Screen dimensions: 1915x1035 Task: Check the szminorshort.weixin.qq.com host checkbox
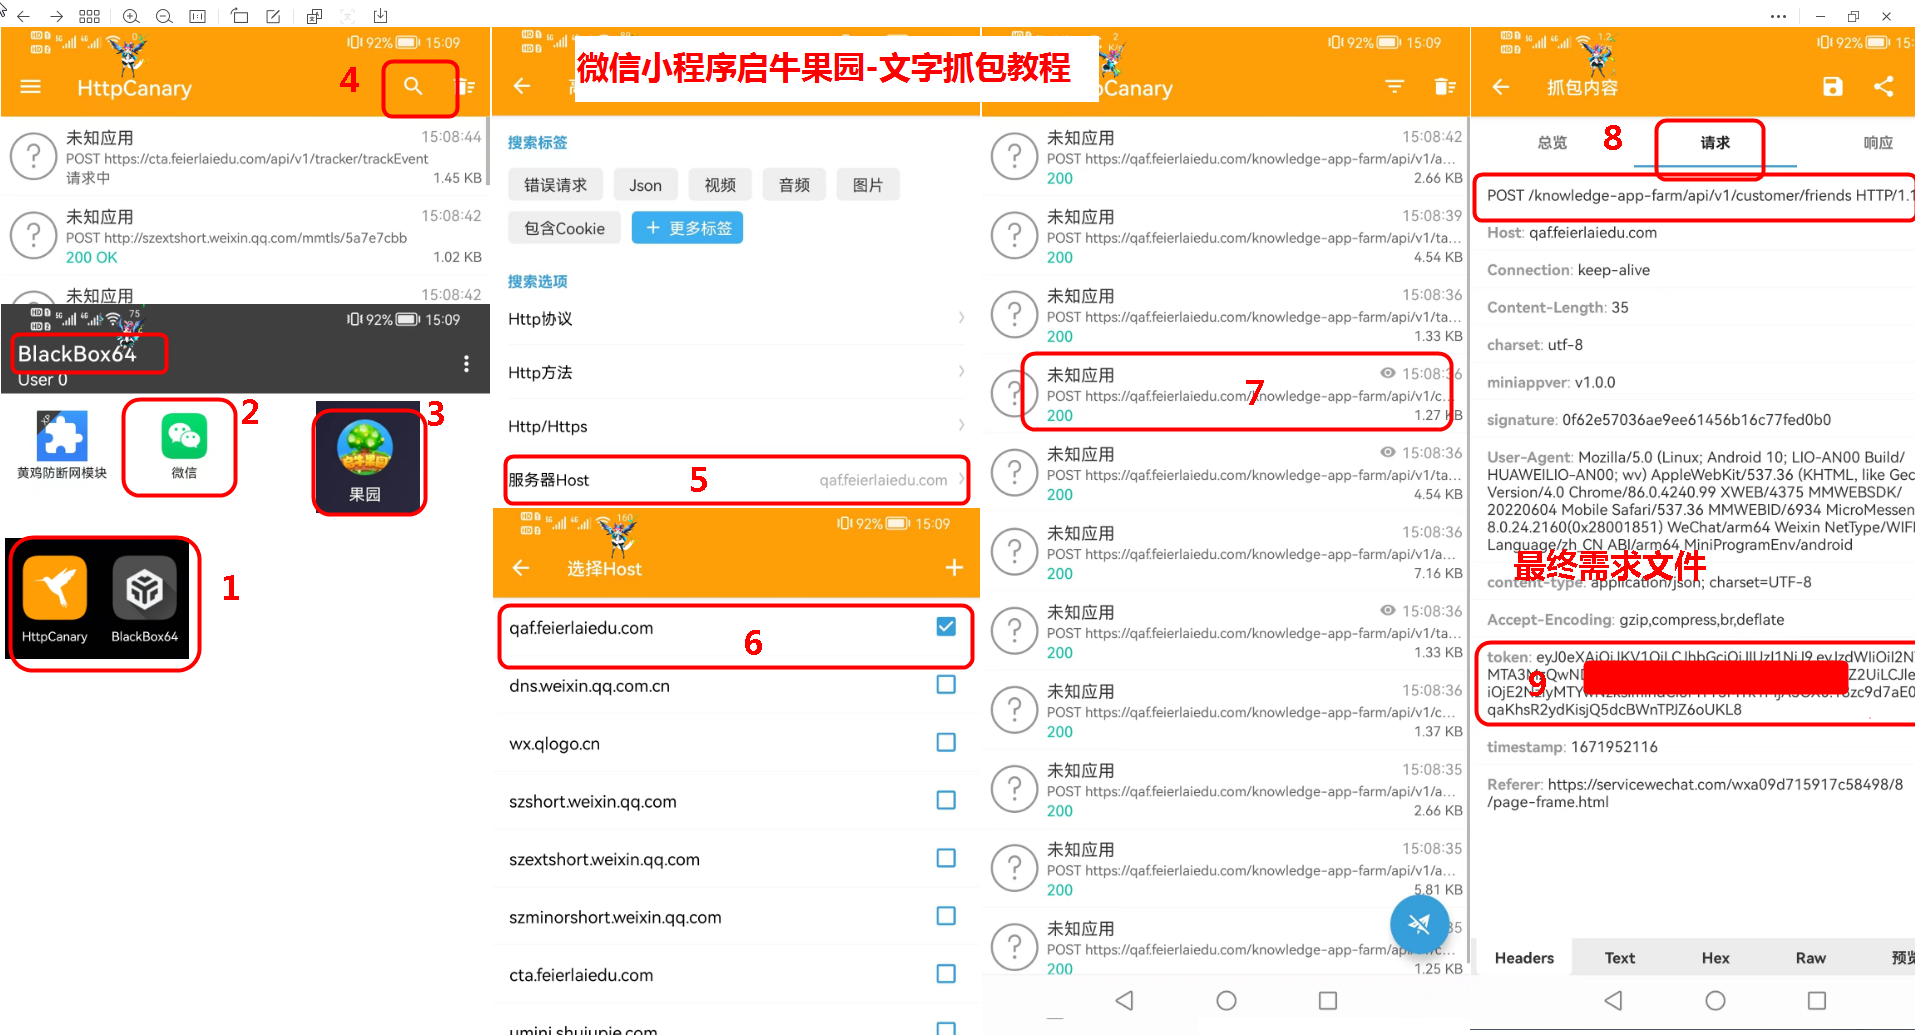click(946, 916)
